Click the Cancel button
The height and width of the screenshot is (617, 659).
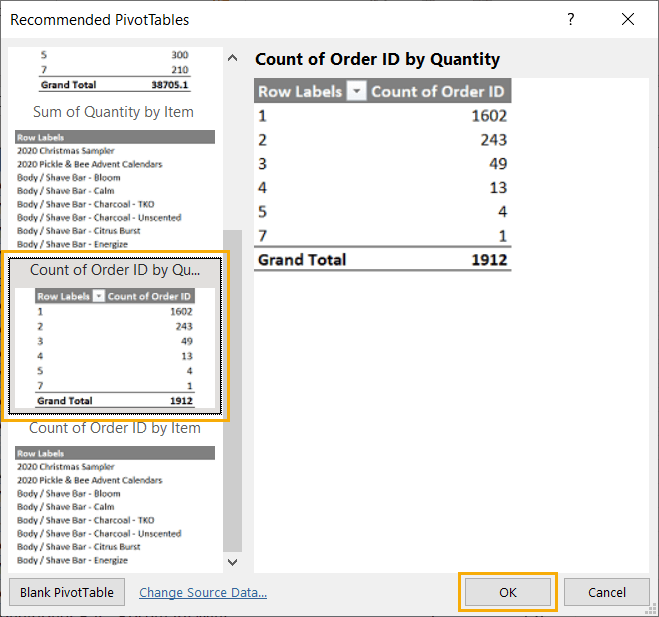[x=606, y=592]
